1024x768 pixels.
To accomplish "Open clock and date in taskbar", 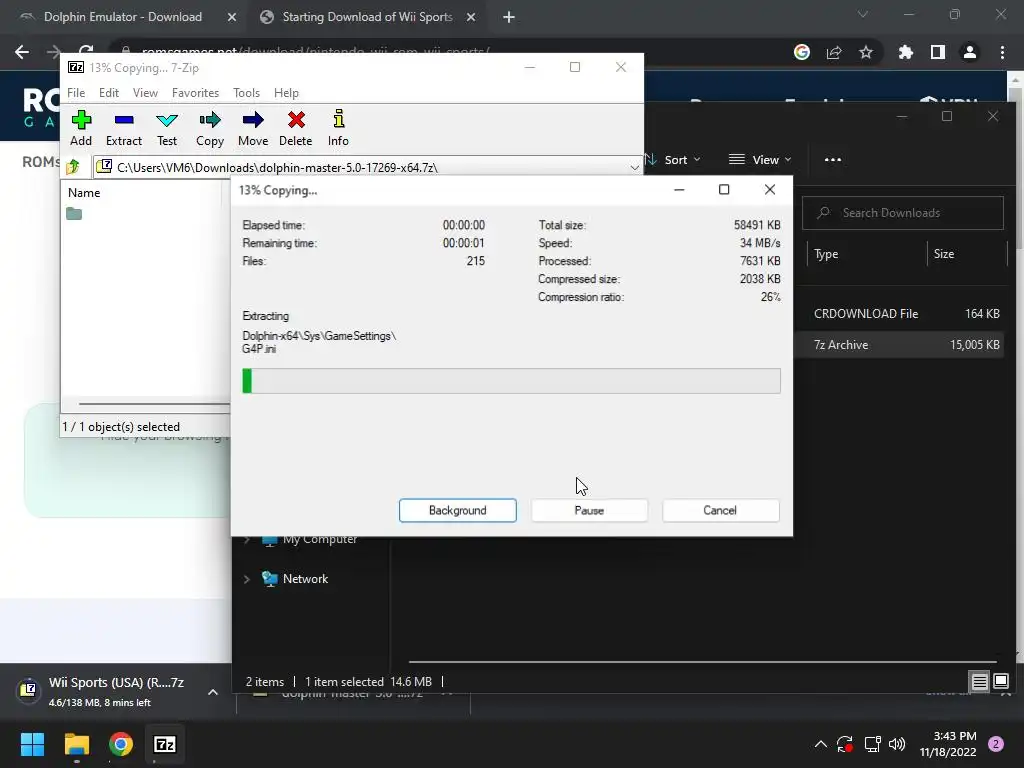I will point(948,744).
